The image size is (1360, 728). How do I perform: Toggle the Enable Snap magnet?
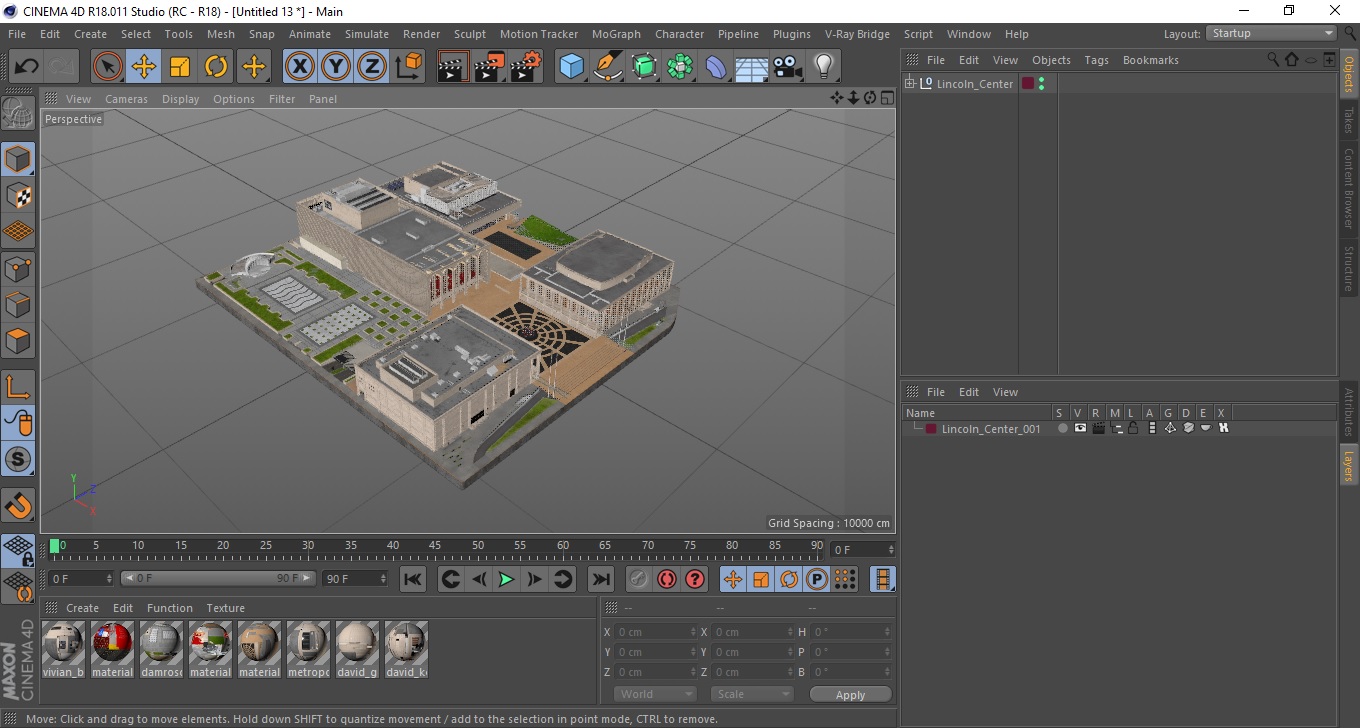click(18, 505)
